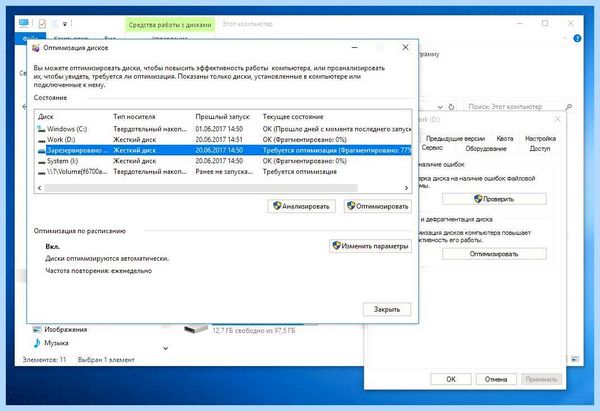Select Work (D:) disk row
This screenshot has height=411, width=600.
(223, 140)
